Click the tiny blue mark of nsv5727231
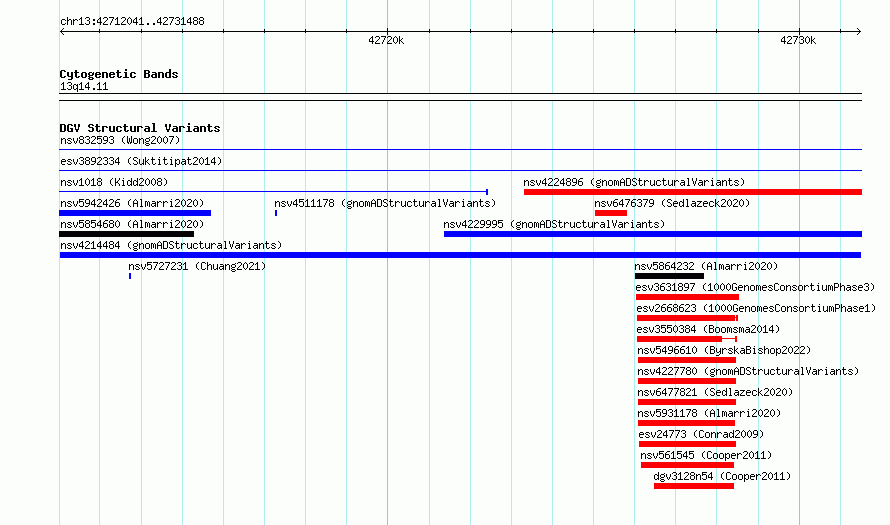 130,276
